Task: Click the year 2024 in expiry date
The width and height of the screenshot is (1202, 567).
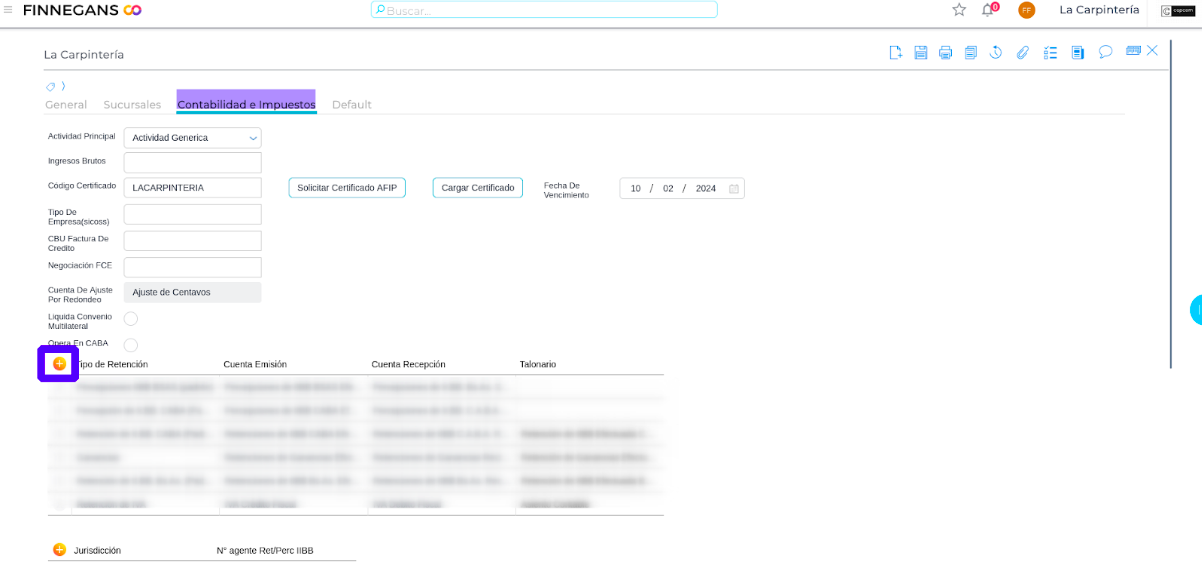Action: pos(706,188)
